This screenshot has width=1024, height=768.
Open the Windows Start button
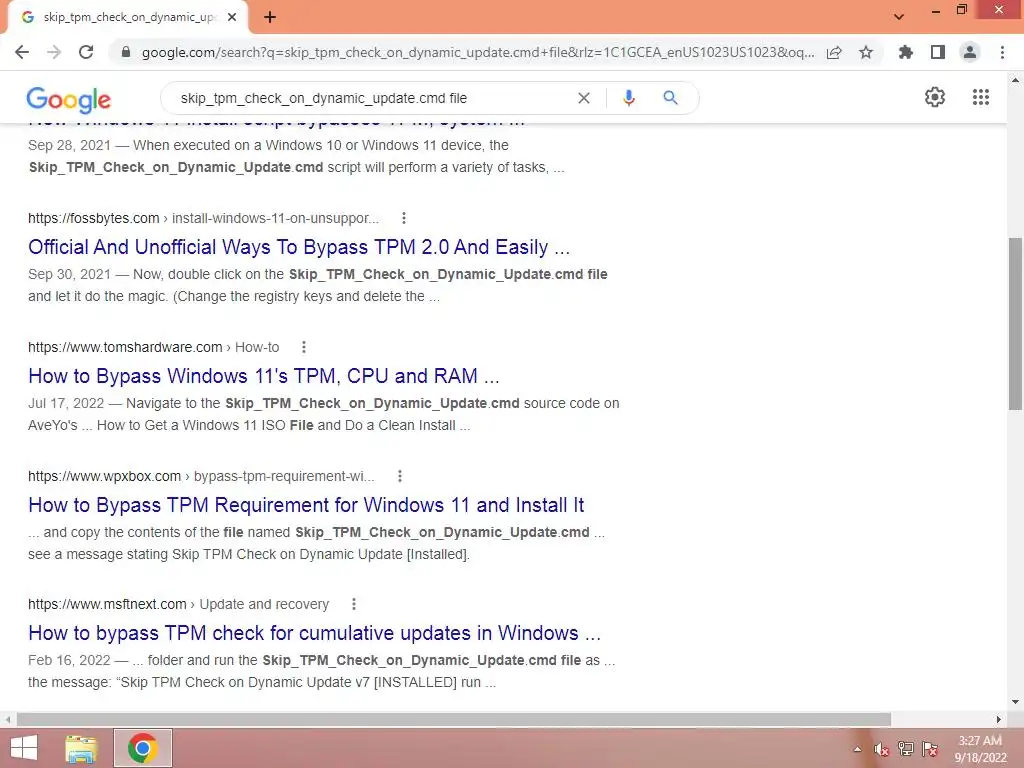[24, 748]
